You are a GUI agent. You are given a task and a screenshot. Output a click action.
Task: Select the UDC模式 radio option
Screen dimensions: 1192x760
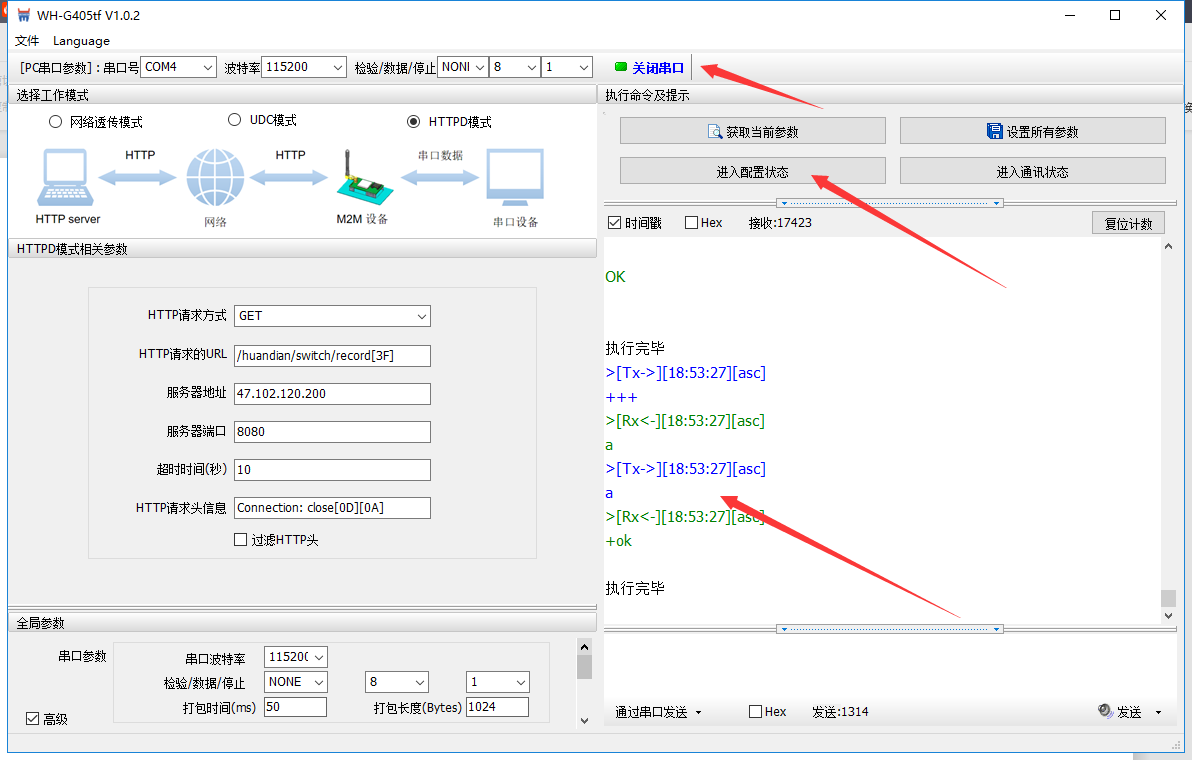coord(235,120)
